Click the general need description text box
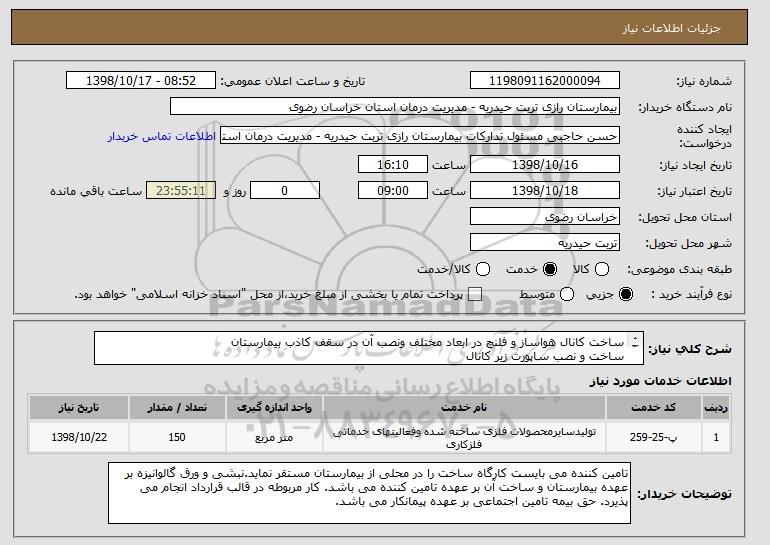 click(369, 348)
